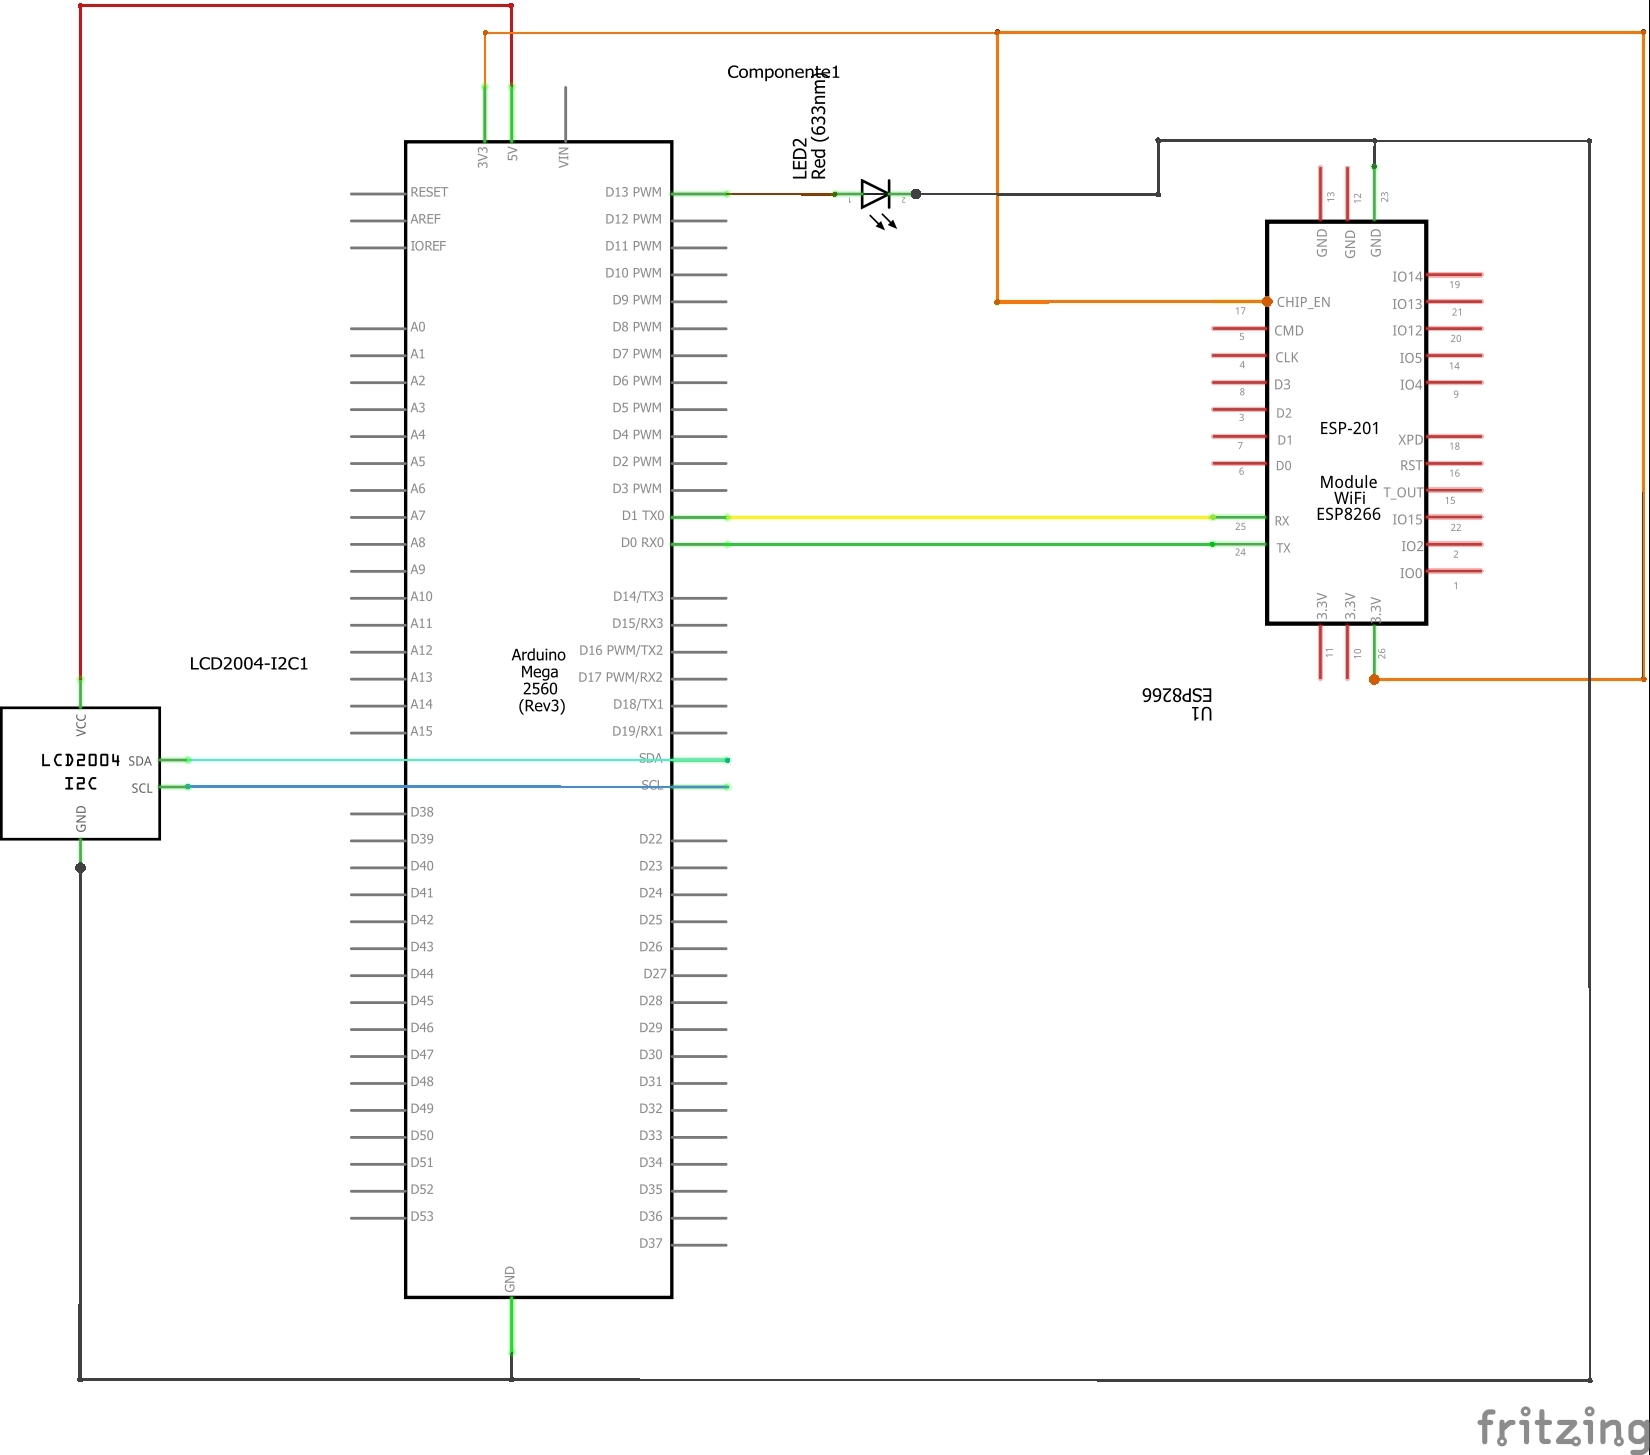This screenshot has height=1455, width=1650.
Task: Click the ESP-201 'TX' pin label
Action: point(1283,548)
